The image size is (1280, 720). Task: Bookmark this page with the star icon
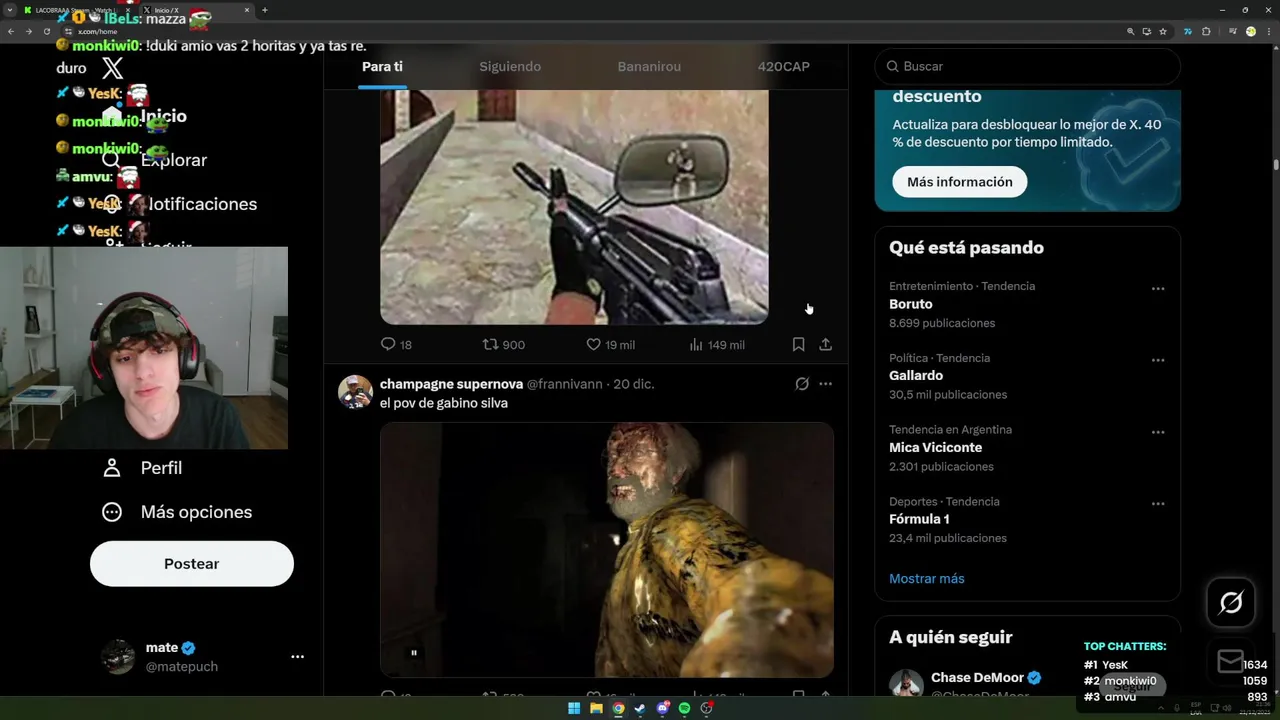(1163, 31)
